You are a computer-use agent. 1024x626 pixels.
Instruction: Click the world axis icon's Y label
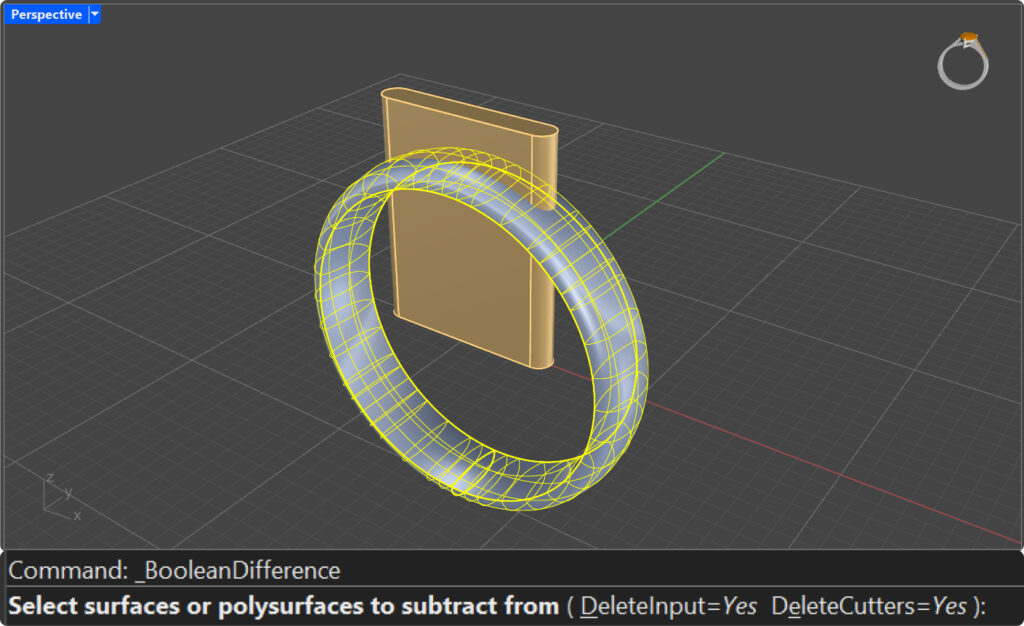pyautogui.click(x=68, y=492)
